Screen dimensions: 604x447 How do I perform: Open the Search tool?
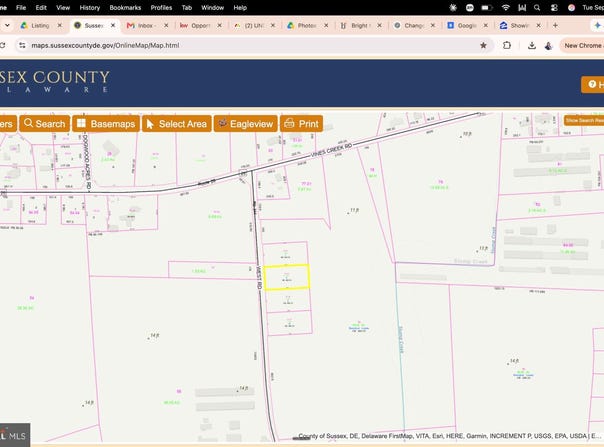(x=45, y=124)
